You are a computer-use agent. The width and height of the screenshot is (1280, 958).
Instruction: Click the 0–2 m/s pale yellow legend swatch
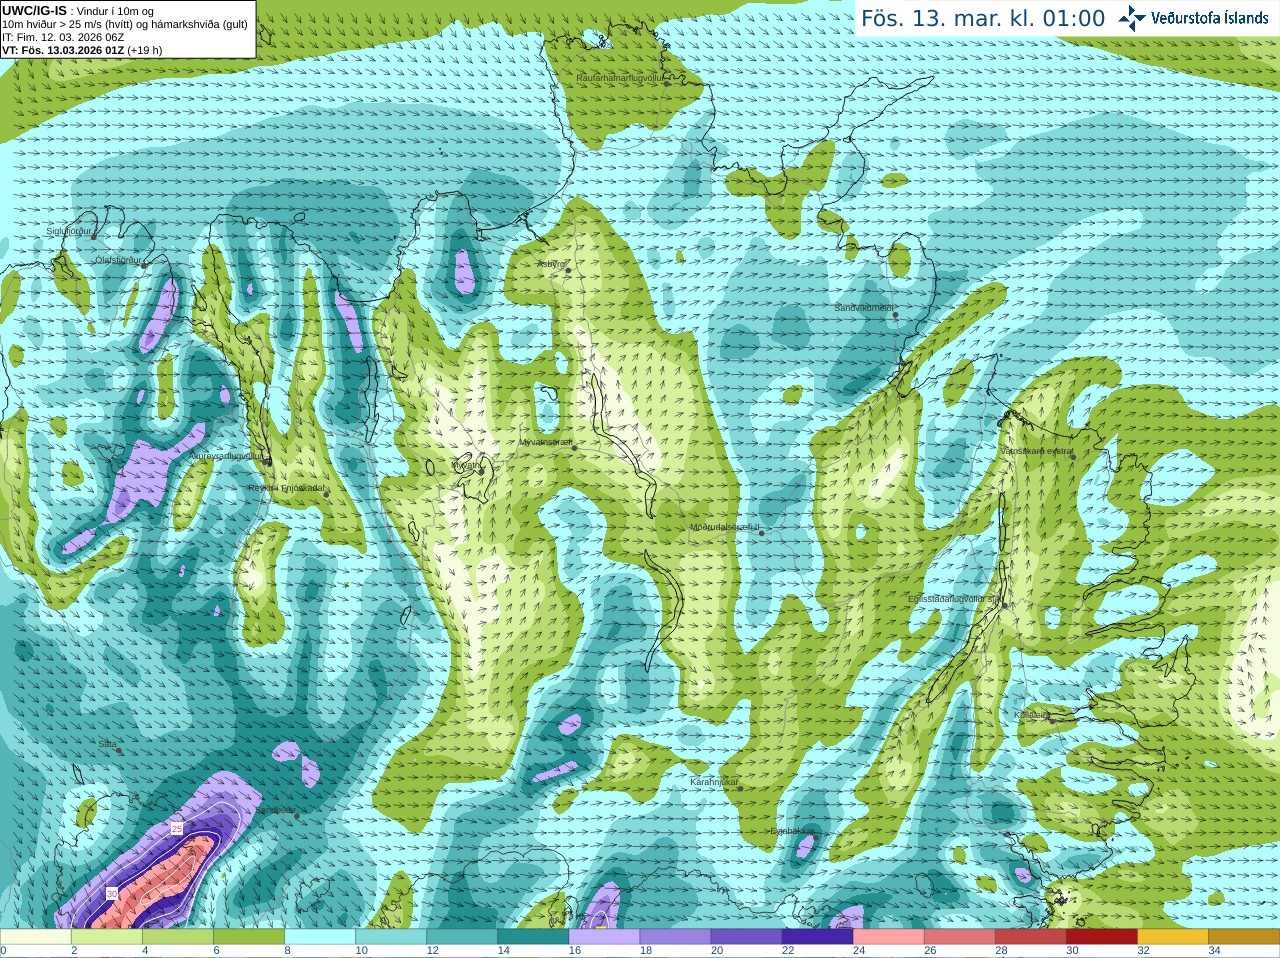click(36, 937)
